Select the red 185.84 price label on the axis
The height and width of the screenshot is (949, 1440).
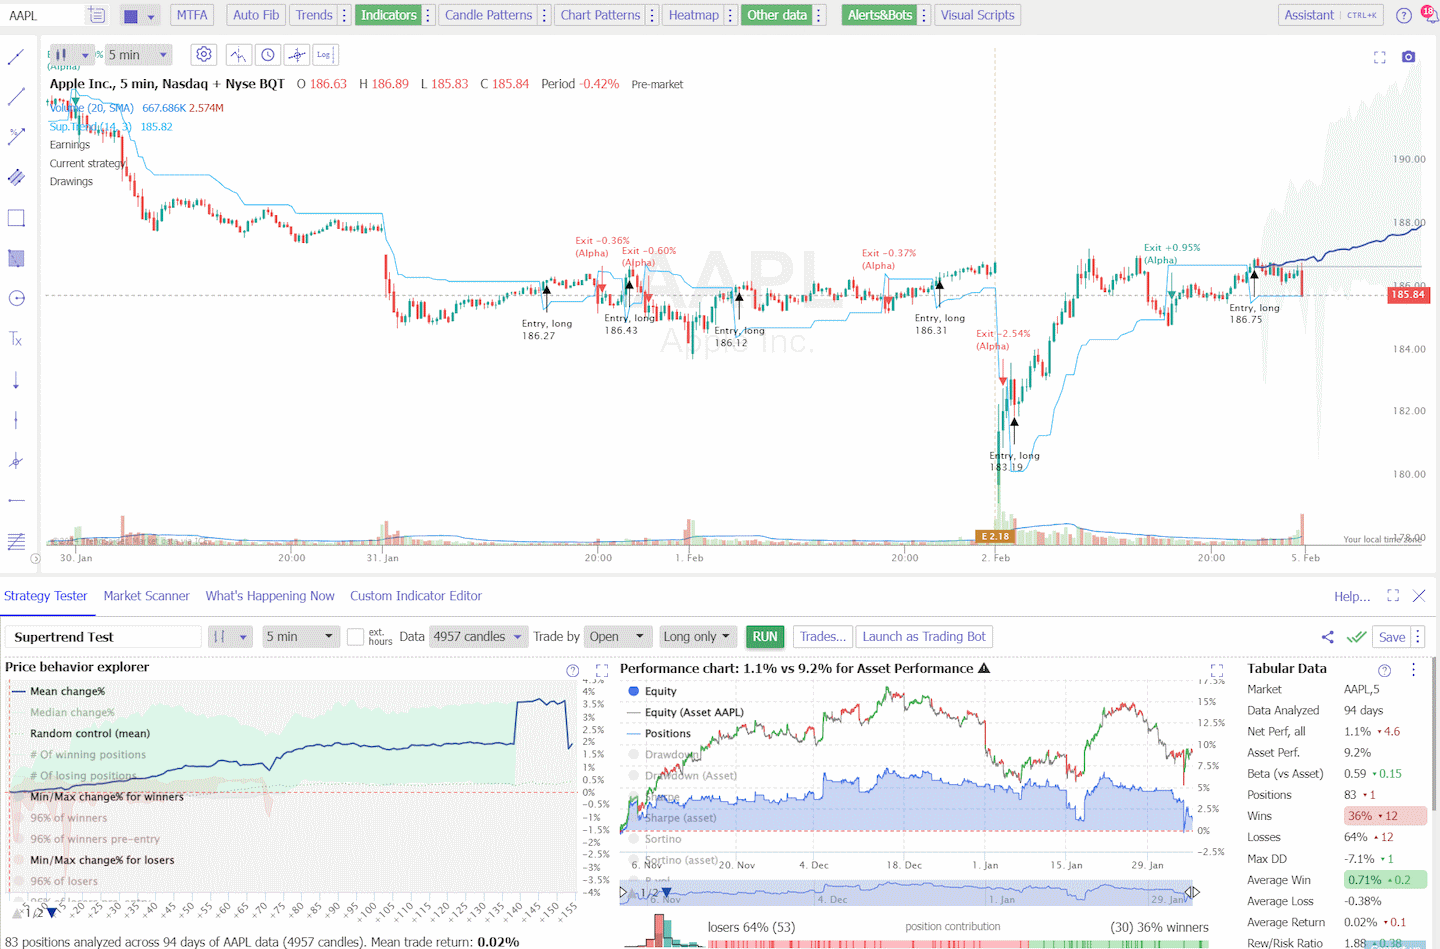[1408, 294]
